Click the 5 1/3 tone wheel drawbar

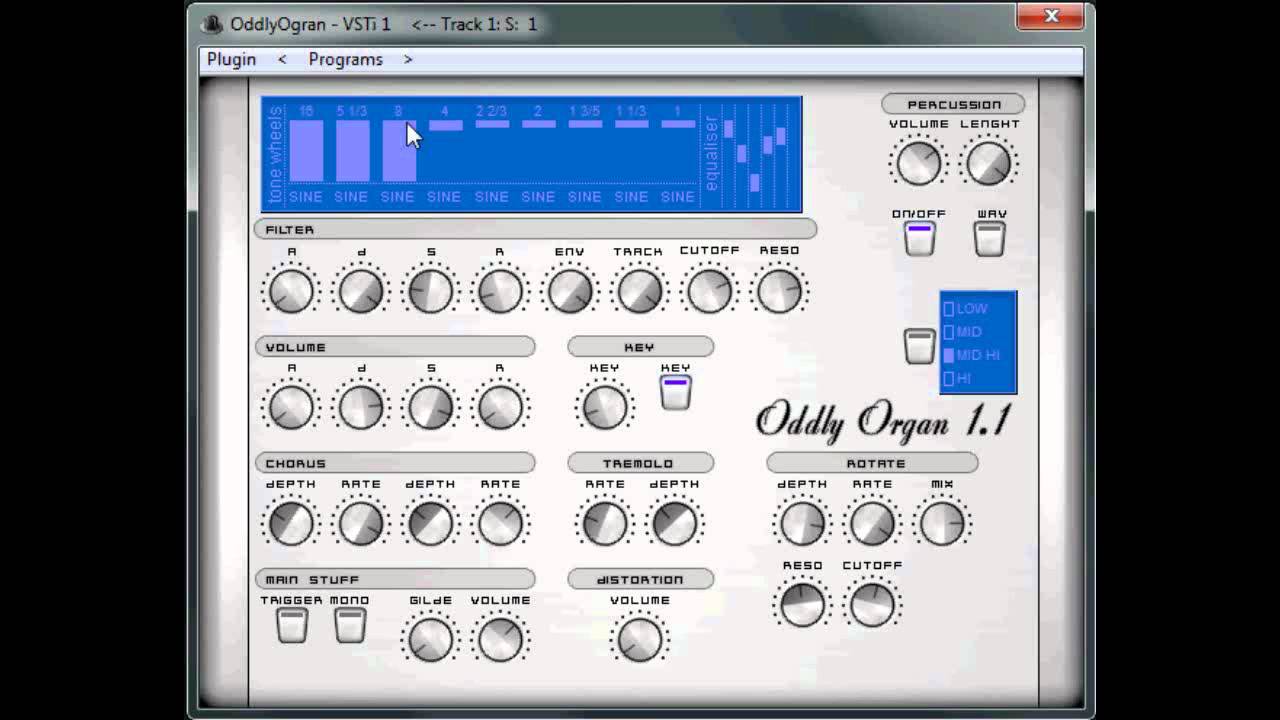pos(352,151)
